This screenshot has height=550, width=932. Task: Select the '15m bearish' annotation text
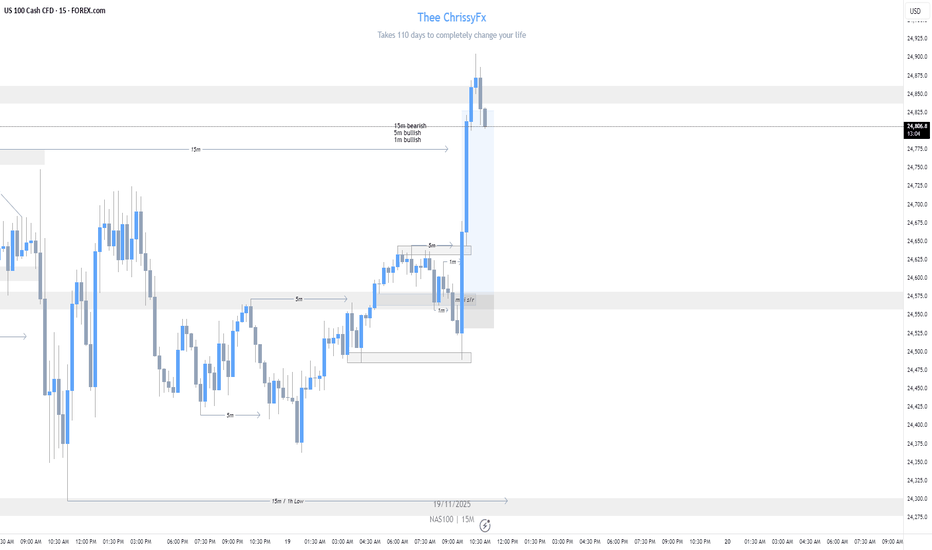[410, 126]
